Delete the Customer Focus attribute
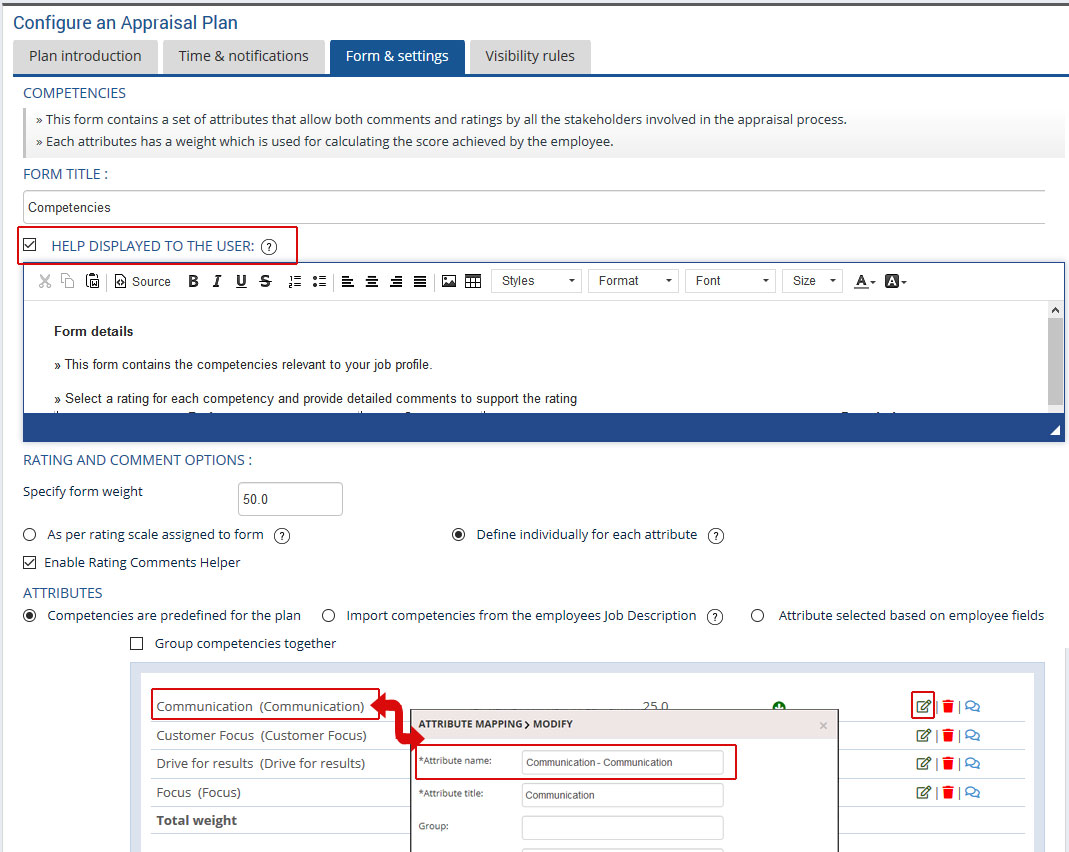Viewport: 1069px width, 852px height. click(x=948, y=735)
